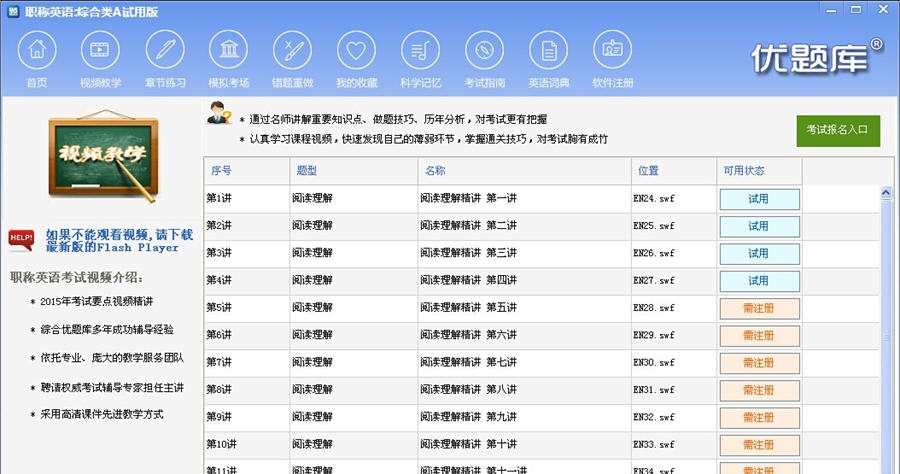Open the Flash Player download link
Screen dimensions: 900x474
pyautogui.click(x=119, y=241)
